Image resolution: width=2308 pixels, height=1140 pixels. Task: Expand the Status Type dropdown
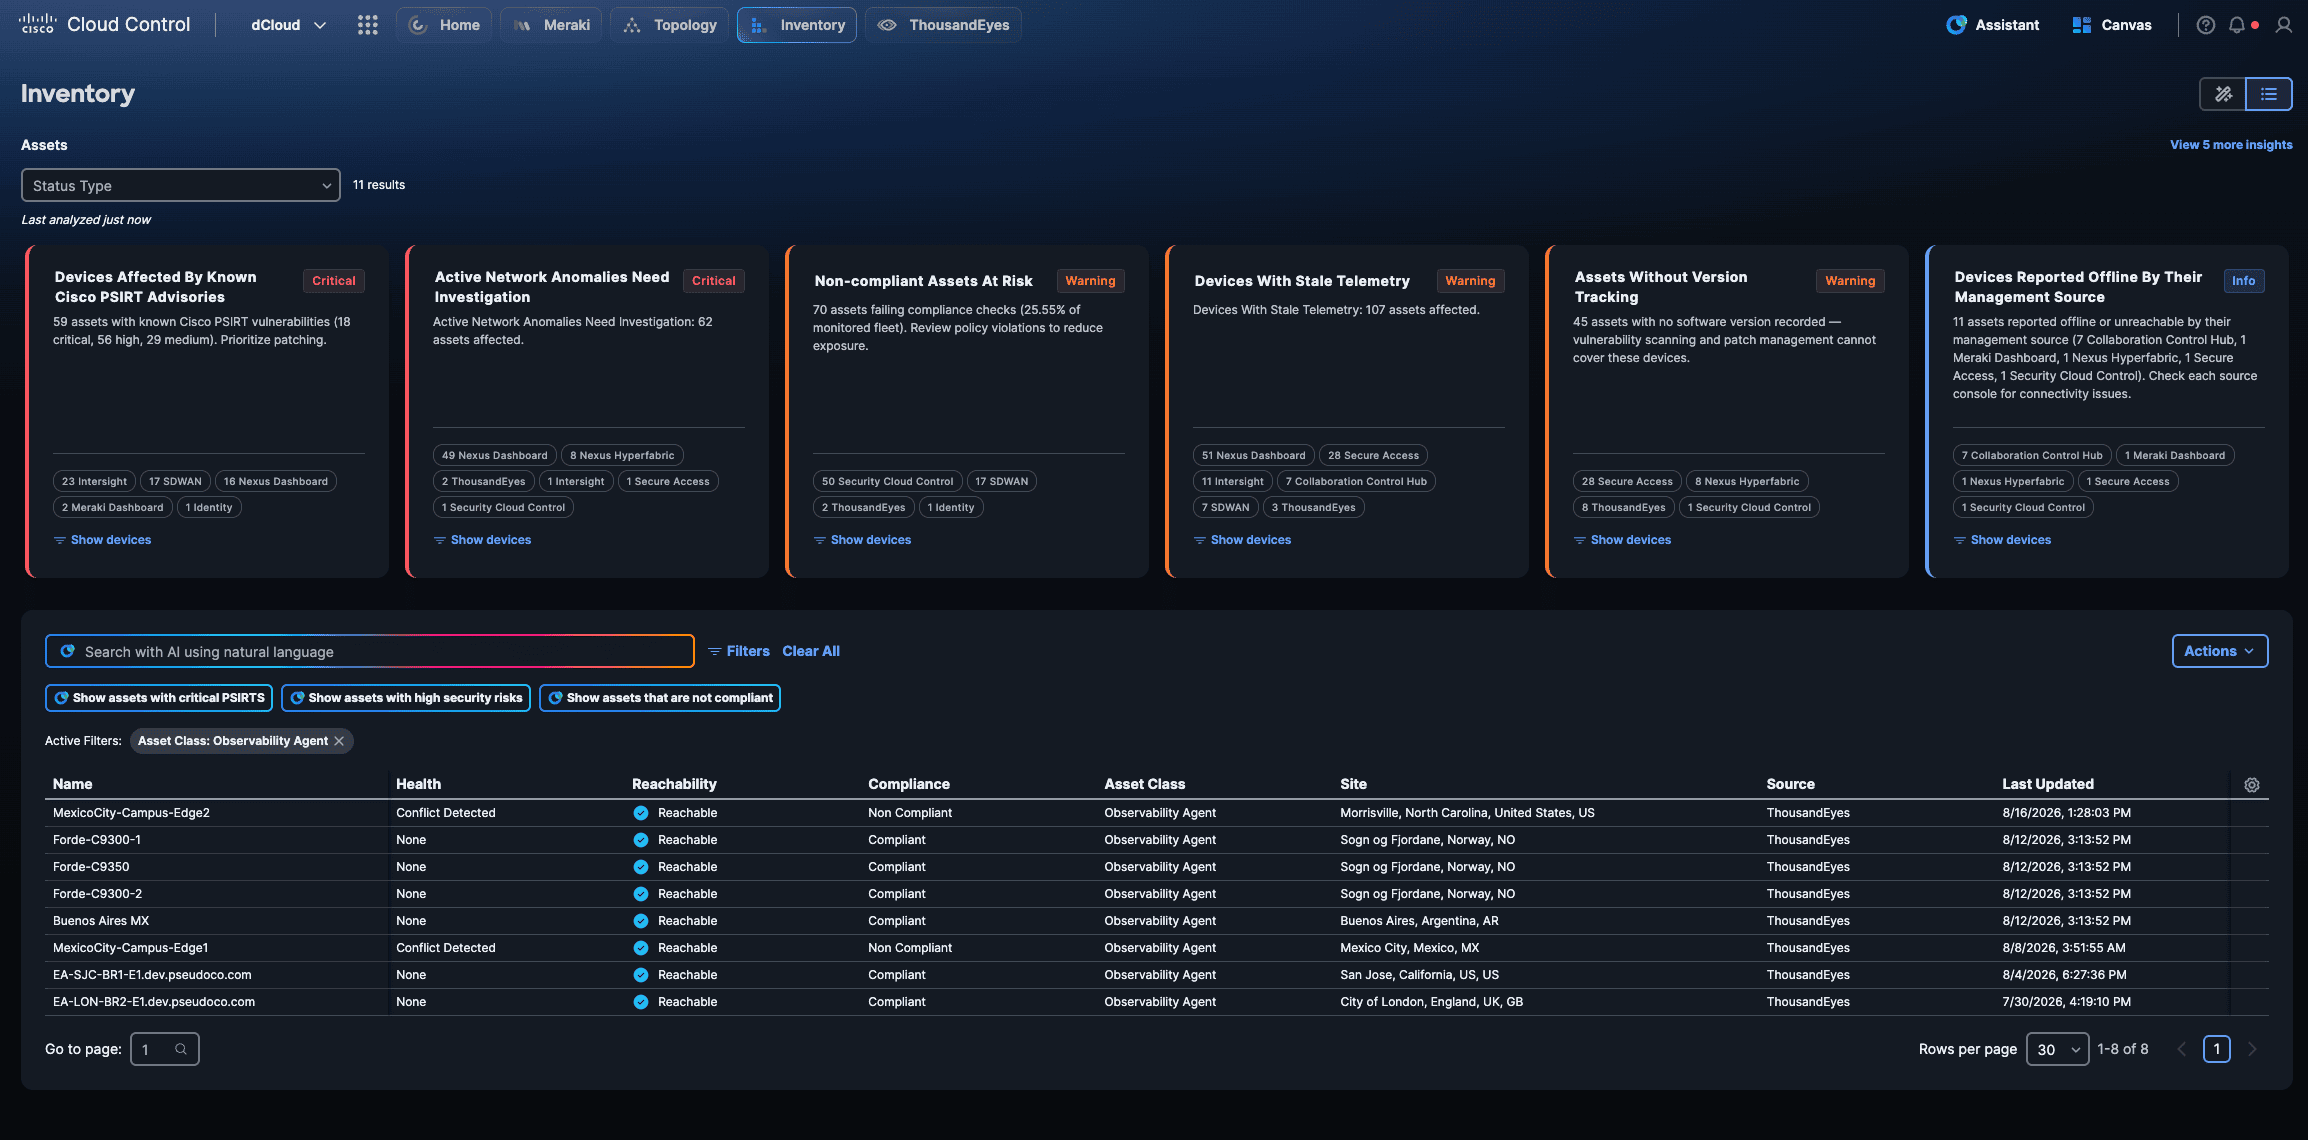[181, 185]
